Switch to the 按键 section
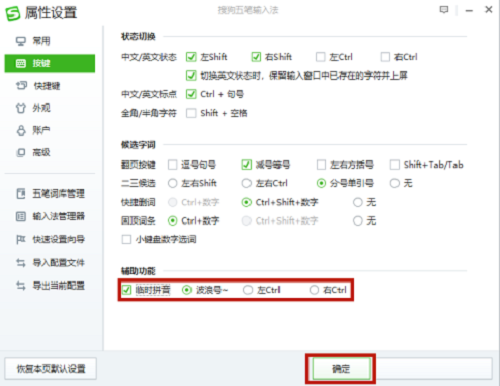Screen dimensions: 500x386 (50, 63)
